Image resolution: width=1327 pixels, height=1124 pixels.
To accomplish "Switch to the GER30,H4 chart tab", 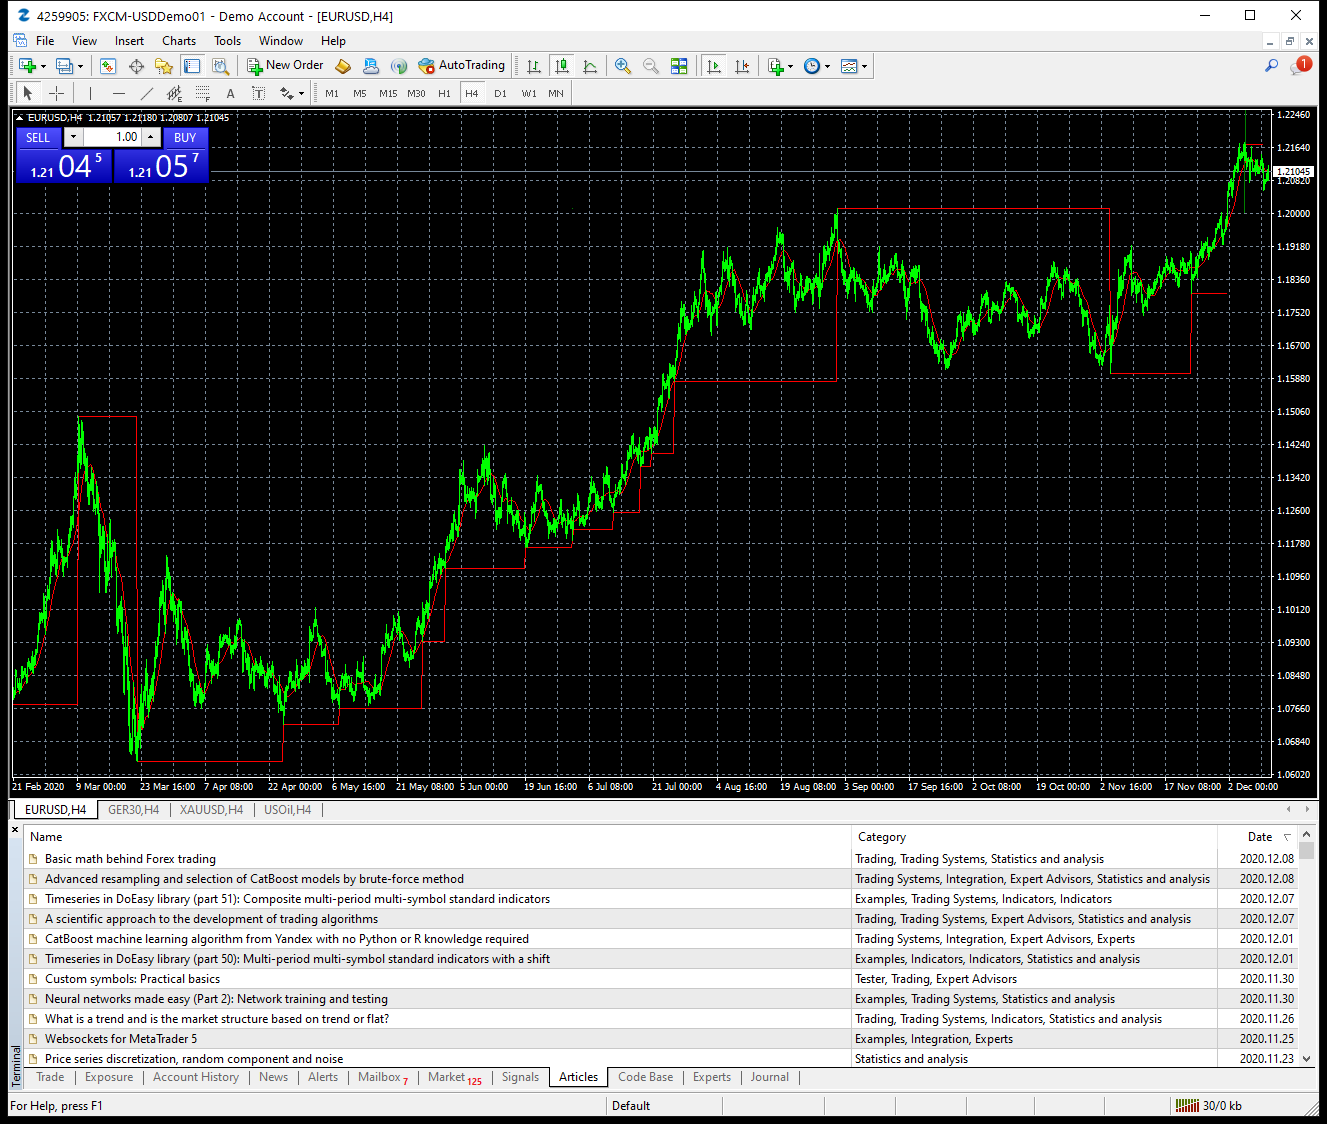I will [x=133, y=810].
